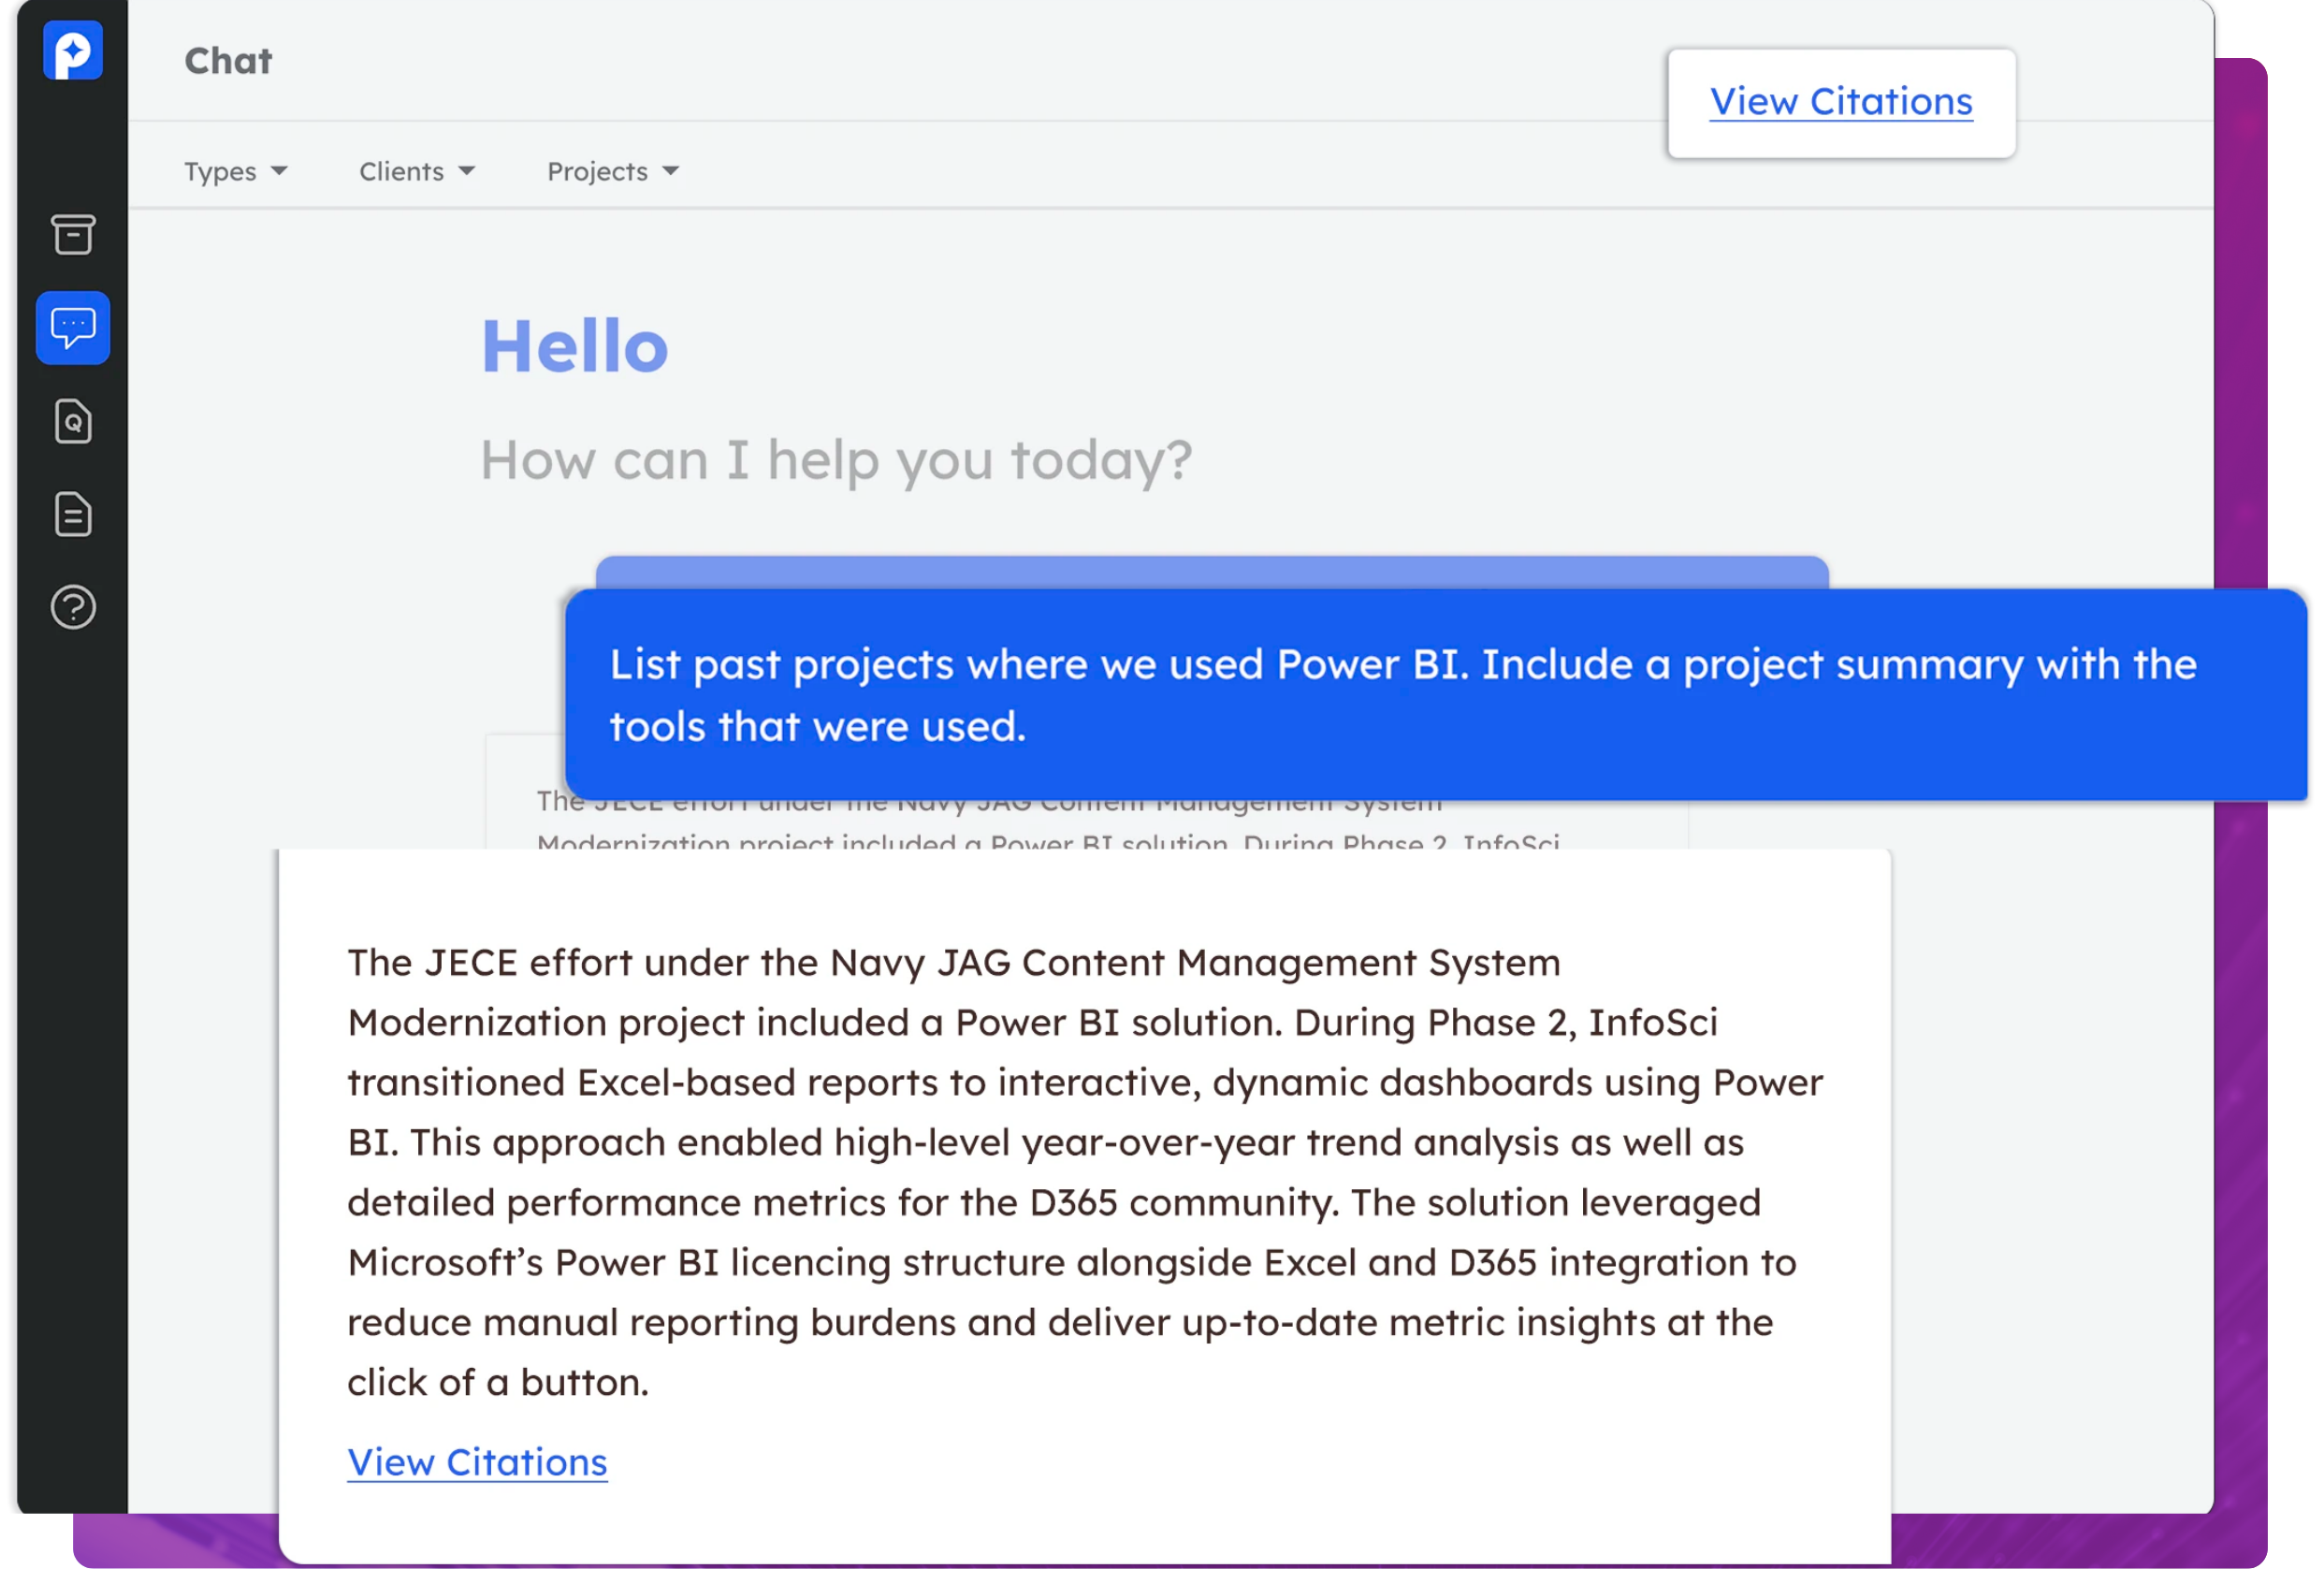Expand the Types filter dropdown
The width and height of the screenshot is (2324, 1569).
236,172
